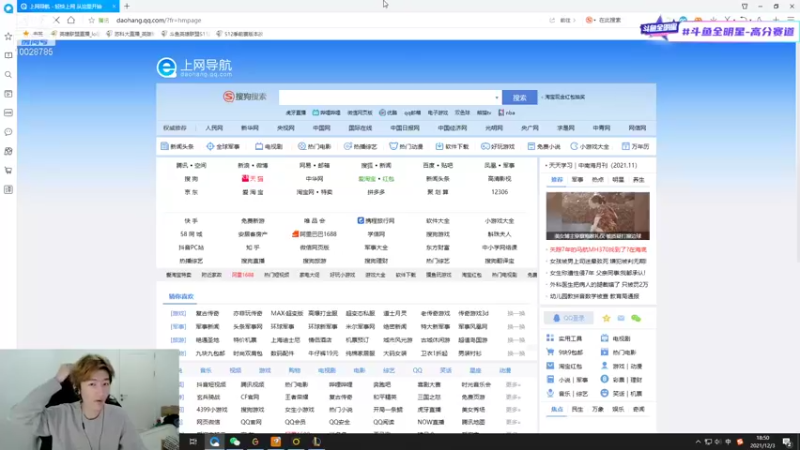Click the blue 搜索 search button

(519, 97)
